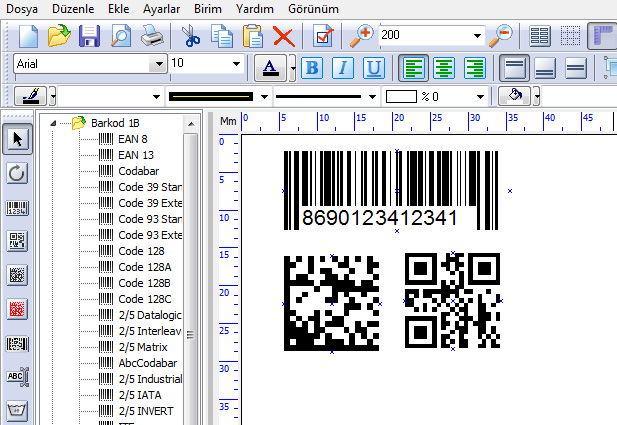Align text left
Screen dimensions: 617x425
tap(413, 68)
